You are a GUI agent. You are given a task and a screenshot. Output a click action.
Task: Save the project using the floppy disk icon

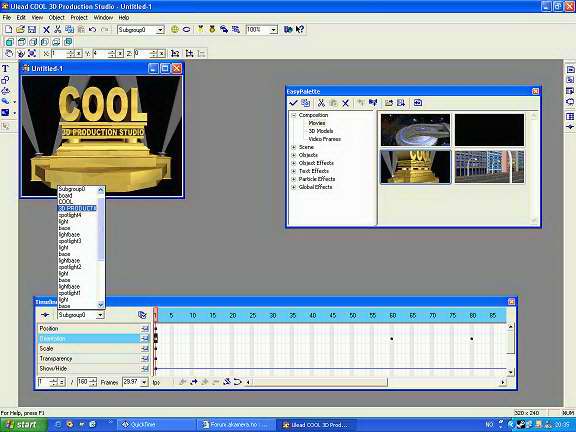pos(32,29)
